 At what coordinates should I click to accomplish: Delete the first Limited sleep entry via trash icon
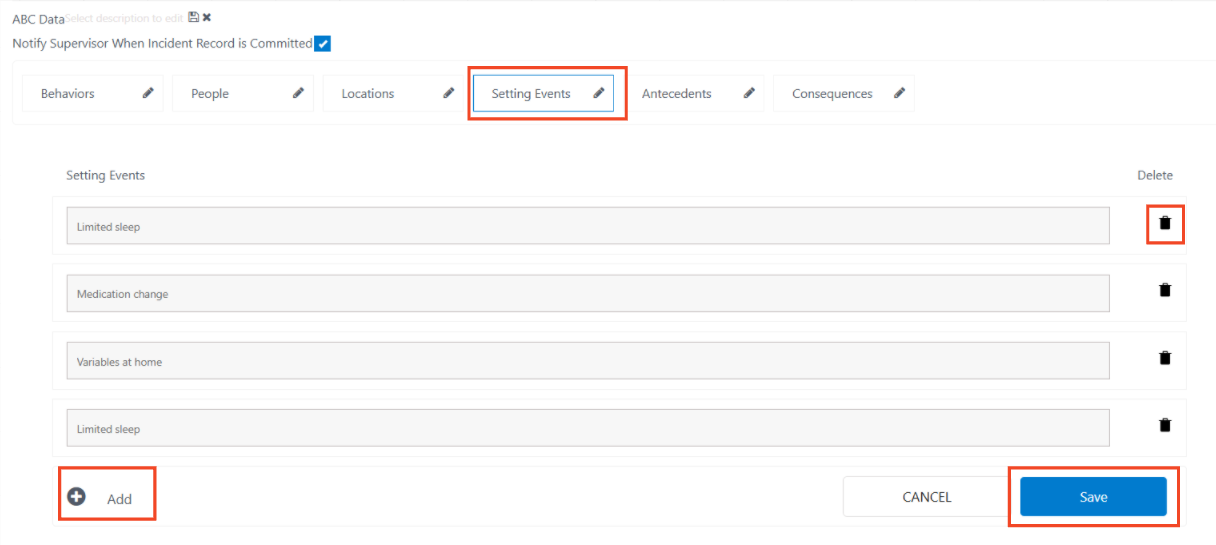click(x=1164, y=223)
